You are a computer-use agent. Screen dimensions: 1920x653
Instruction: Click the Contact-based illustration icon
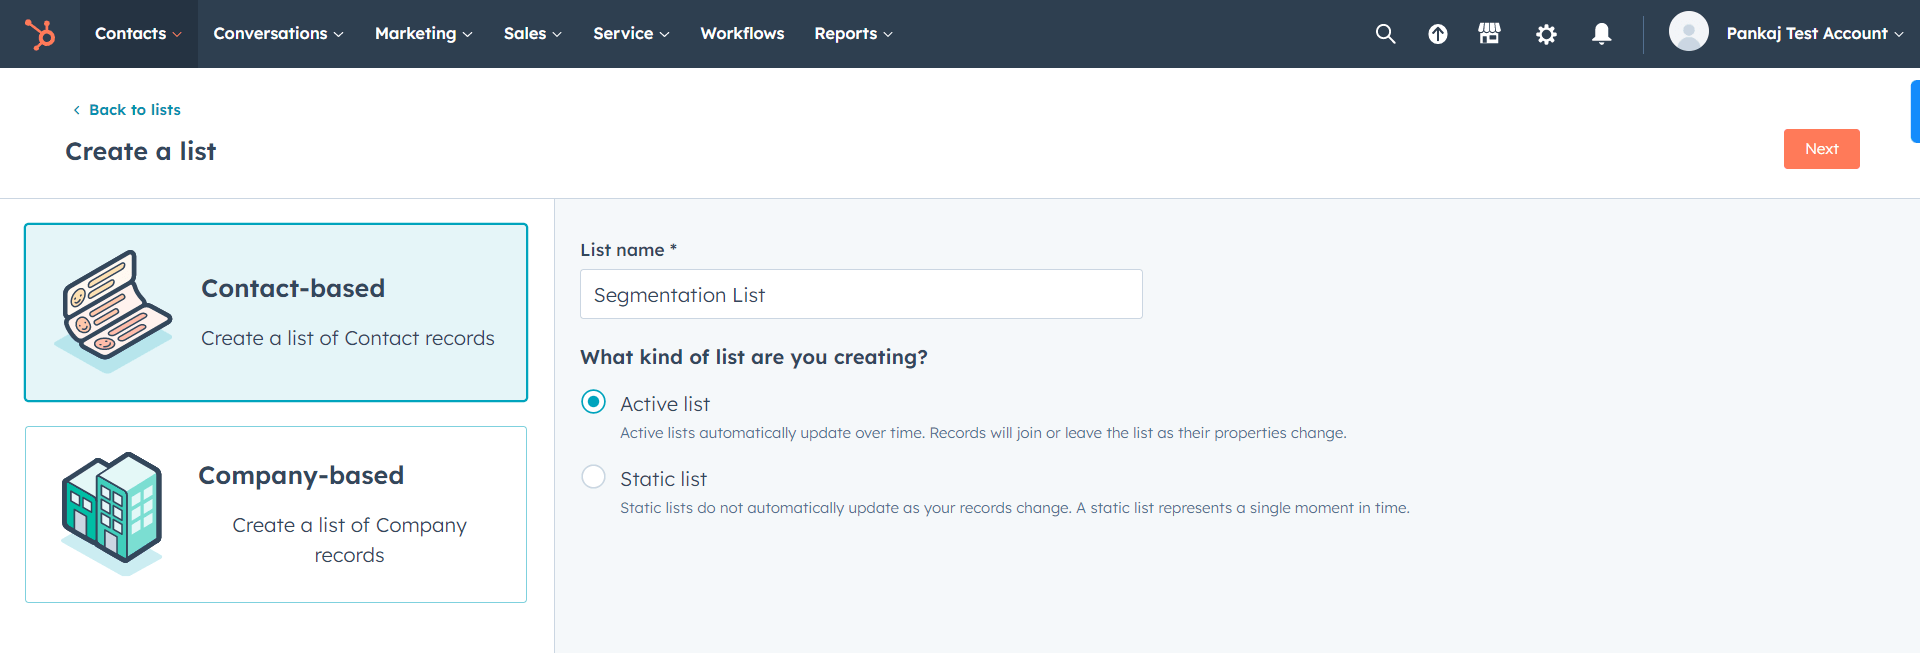[x=114, y=310]
